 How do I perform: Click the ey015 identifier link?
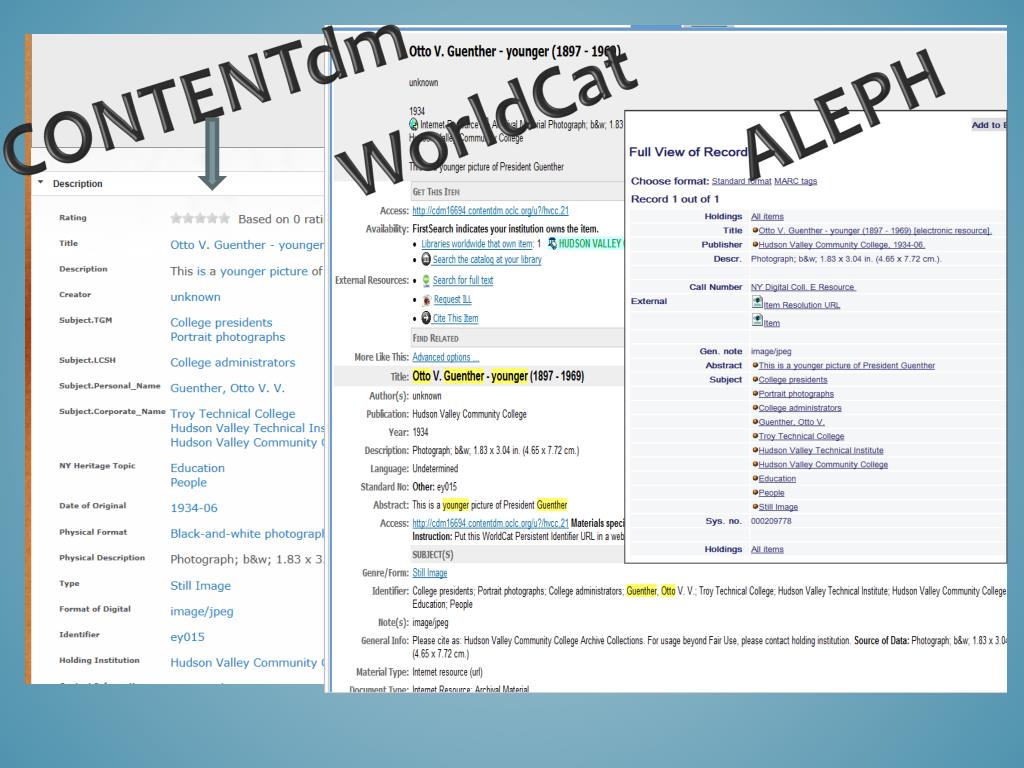[x=187, y=637]
